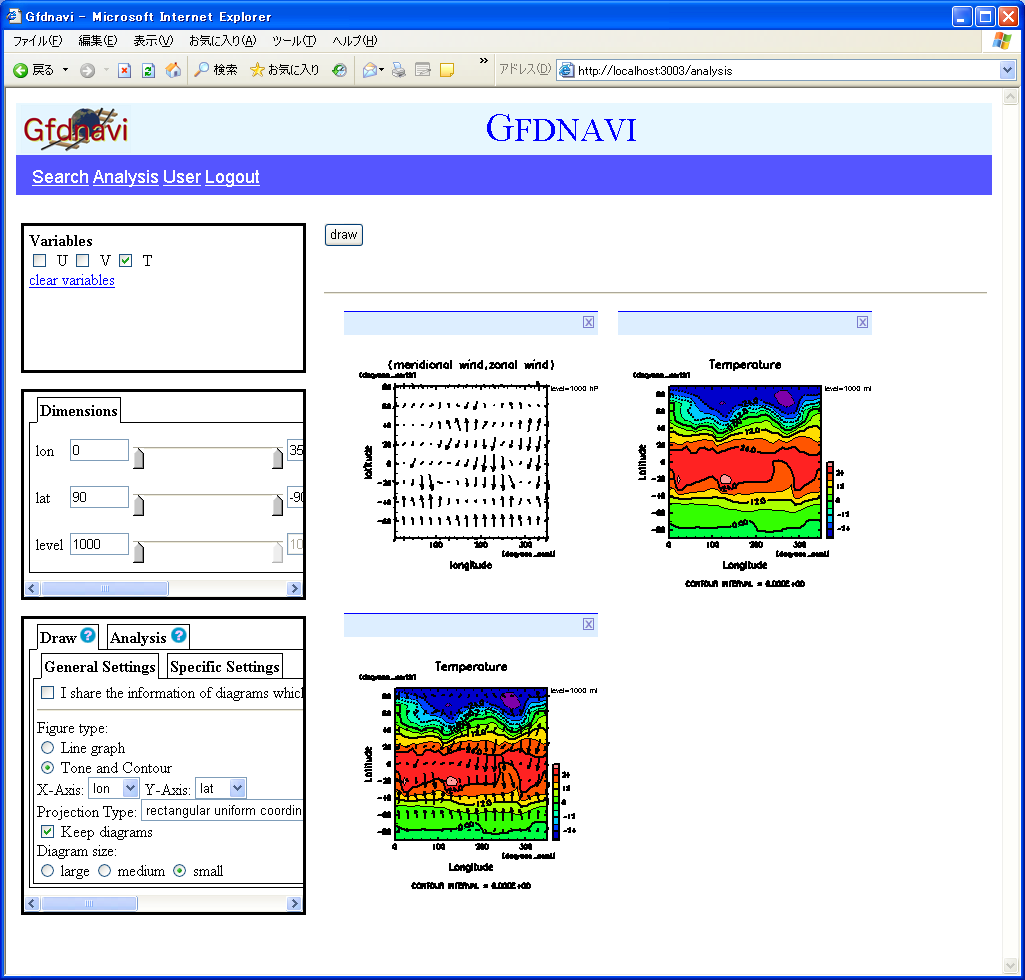Open ファイル(F) menu
This screenshot has width=1025, height=980.
coord(37,41)
